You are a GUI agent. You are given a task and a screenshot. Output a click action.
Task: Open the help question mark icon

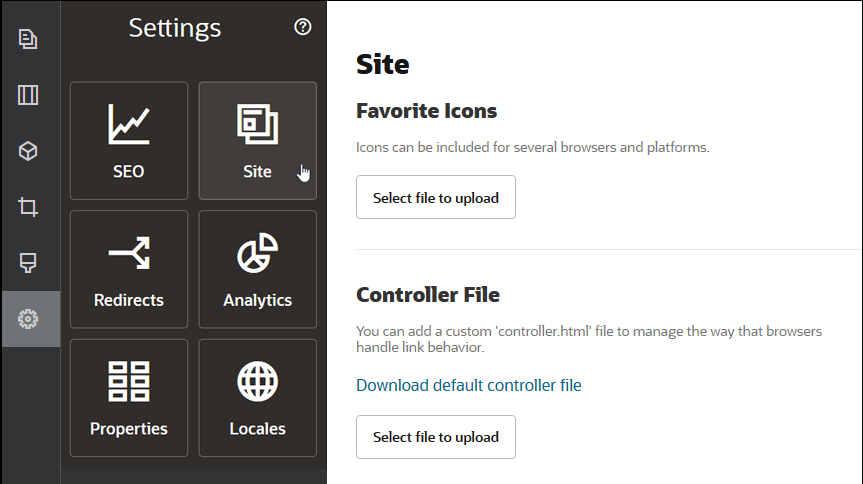click(303, 27)
